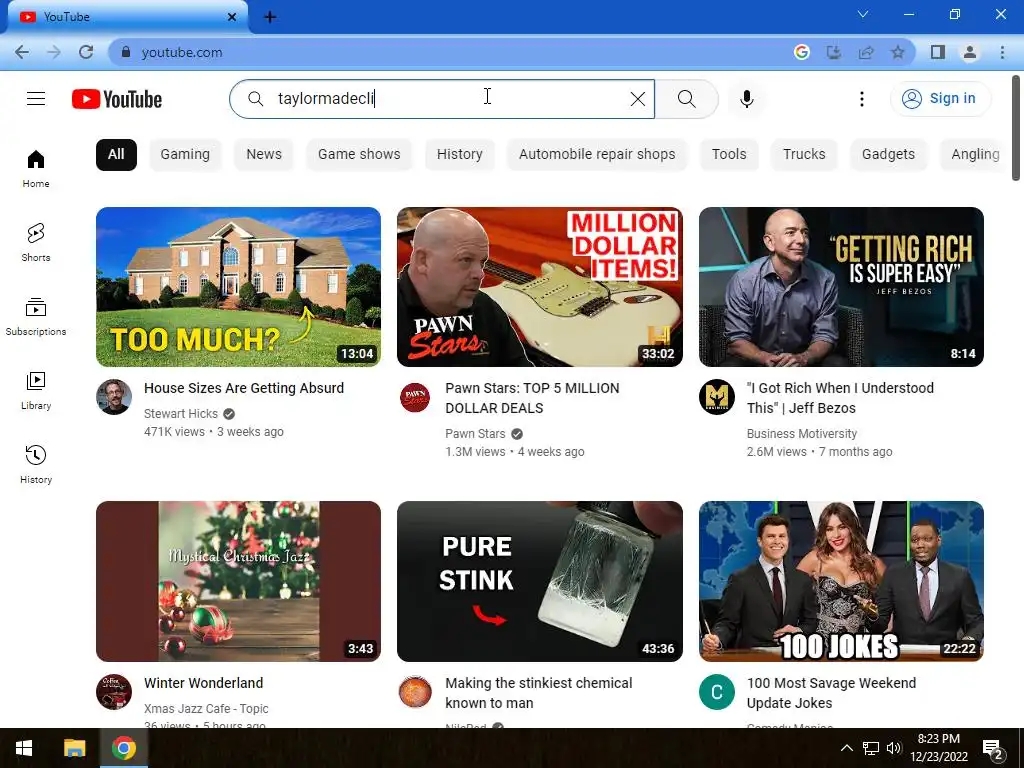Select the Trucks filter chip

coord(804,155)
